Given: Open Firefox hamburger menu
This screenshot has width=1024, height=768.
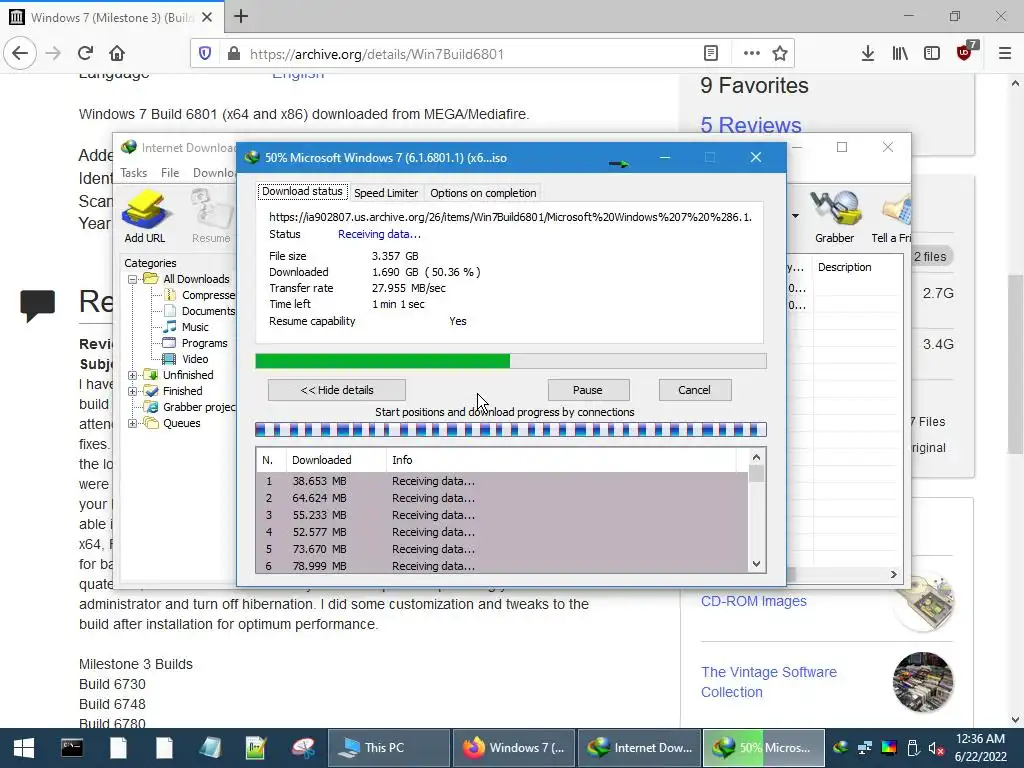Looking at the screenshot, I should (1004, 54).
